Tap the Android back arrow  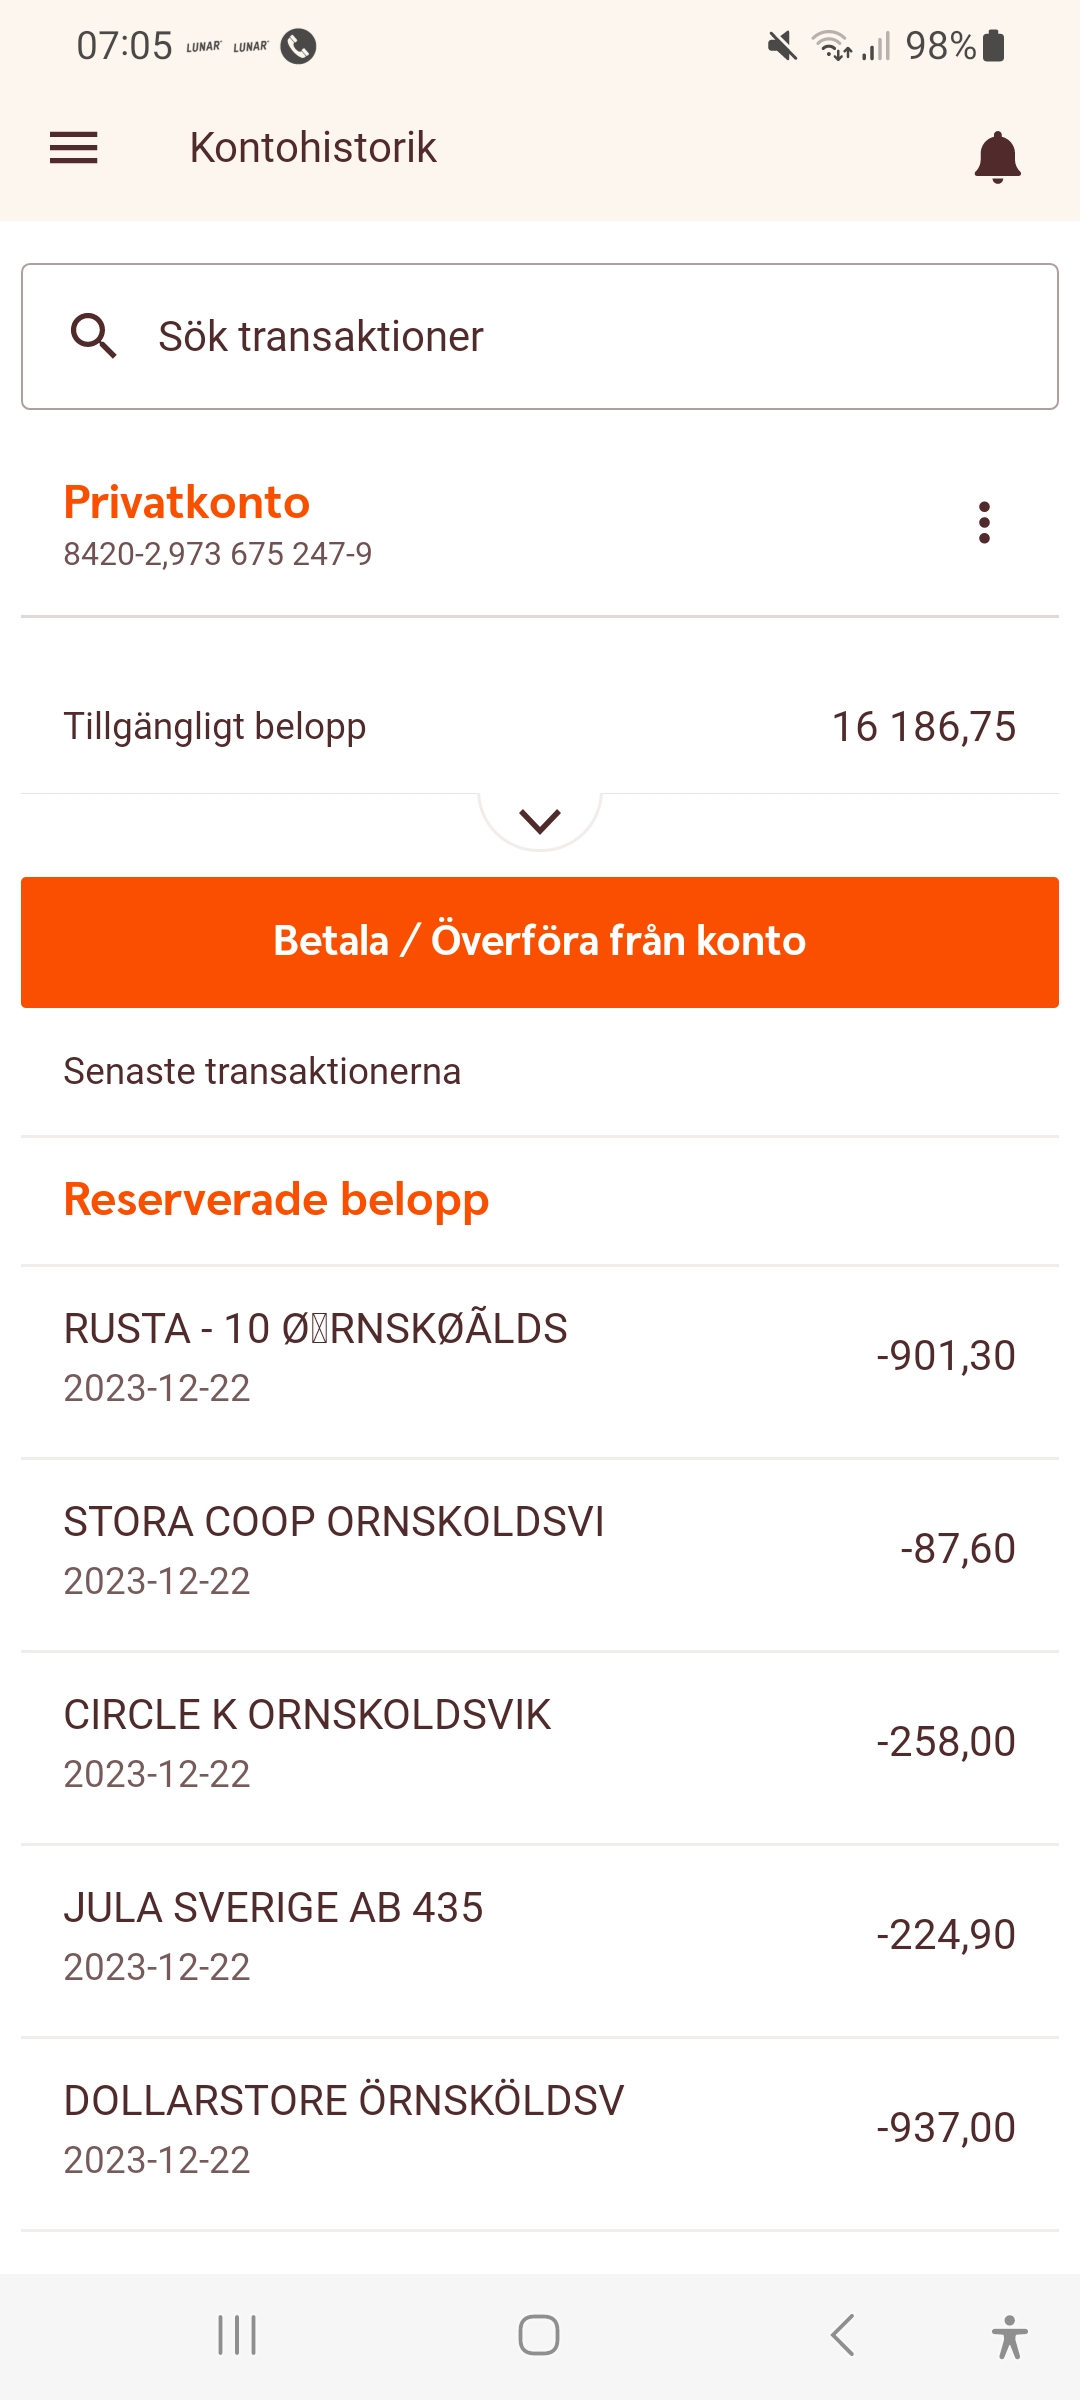842,2336
